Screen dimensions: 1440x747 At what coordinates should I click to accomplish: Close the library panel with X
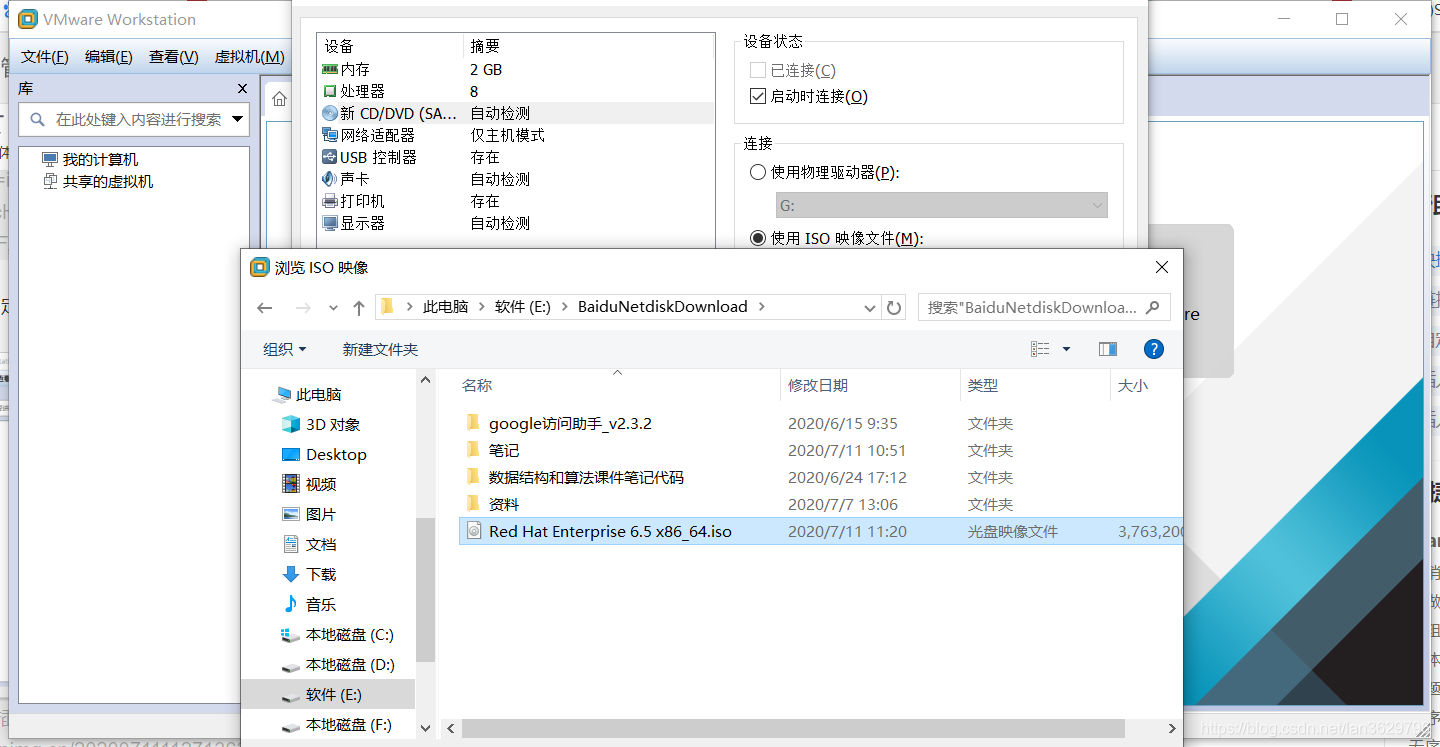click(x=242, y=89)
